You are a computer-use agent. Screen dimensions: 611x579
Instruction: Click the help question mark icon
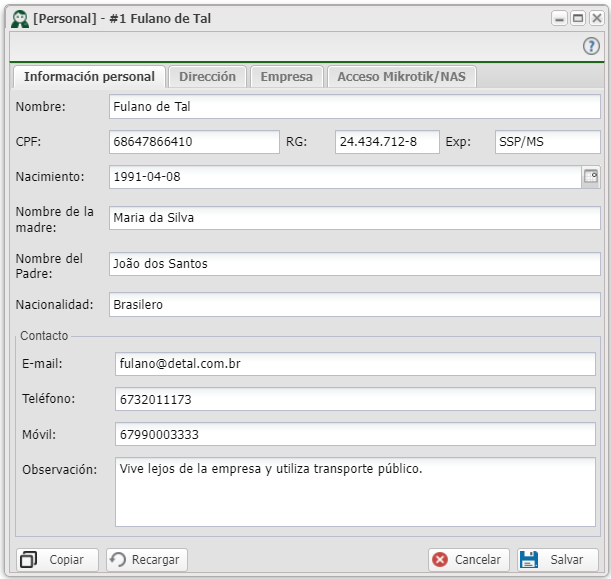pyautogui.click(x=590, y=47)
